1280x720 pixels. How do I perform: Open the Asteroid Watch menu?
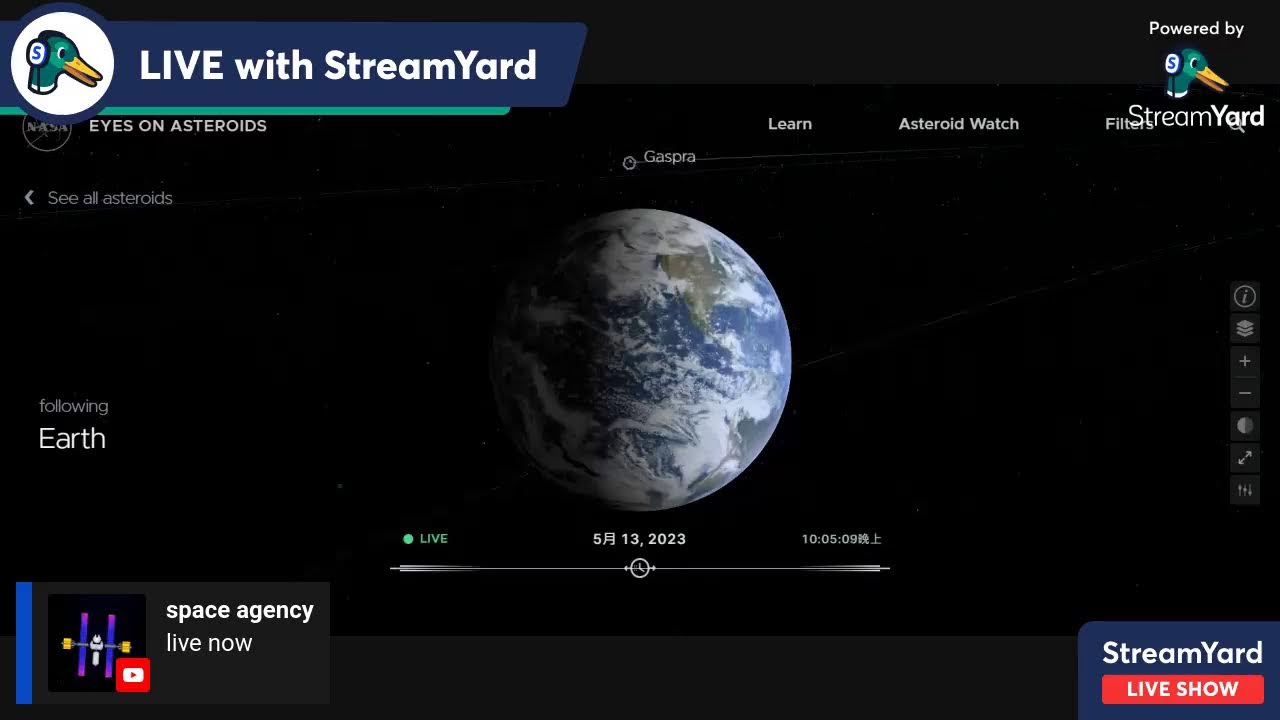(x=959, y=124)
